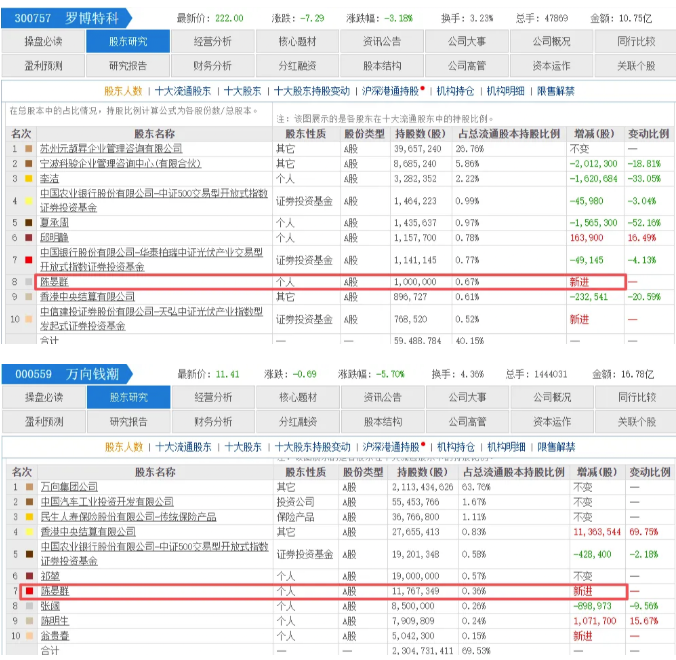Open 关联个股 tab in 万向钱潮 panel

coord(637,421)
